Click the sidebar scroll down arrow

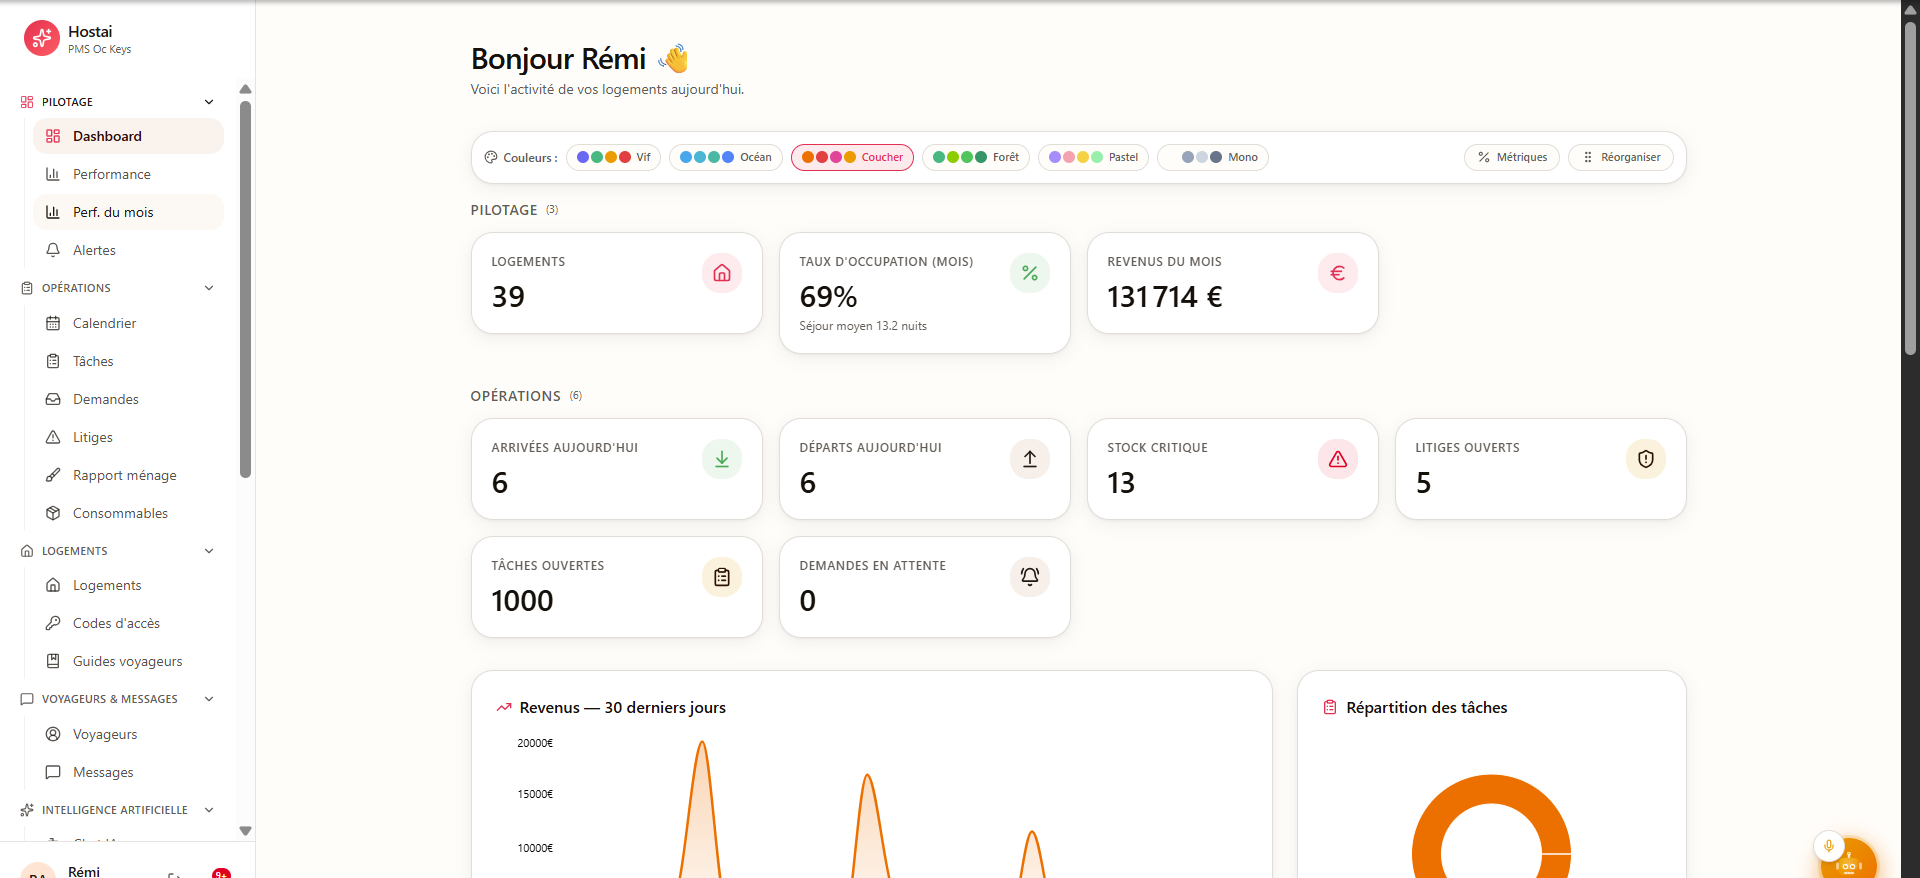coord(245,831)
